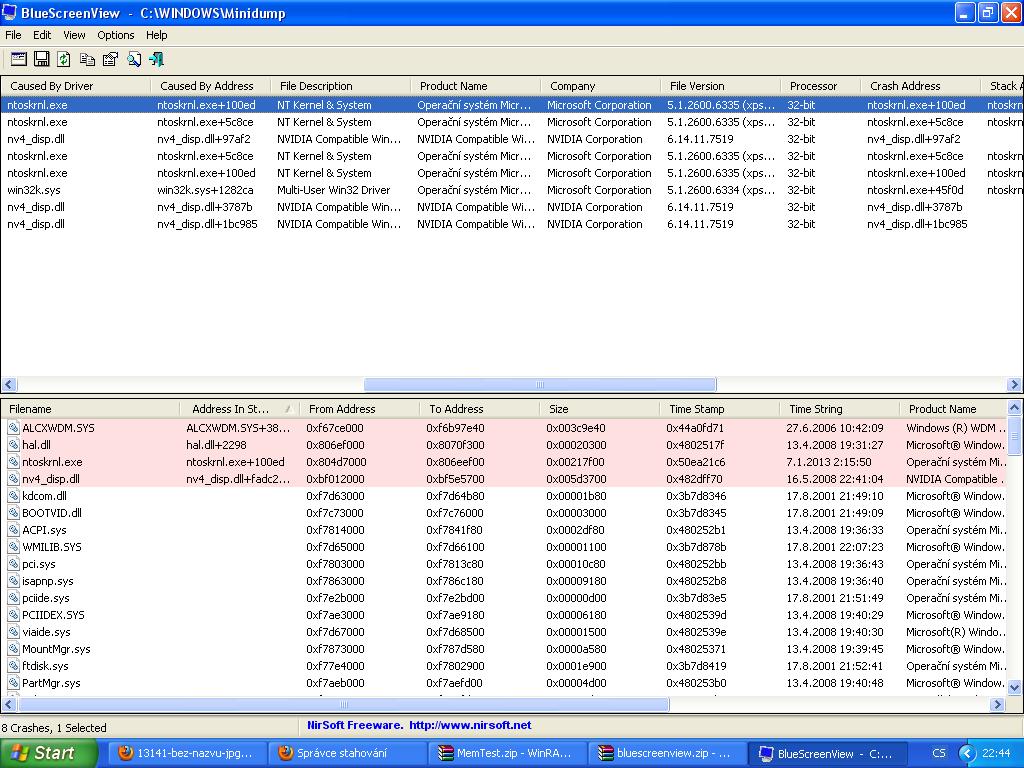Click the Refresh toolbar icon

click(x=64, y=59)
